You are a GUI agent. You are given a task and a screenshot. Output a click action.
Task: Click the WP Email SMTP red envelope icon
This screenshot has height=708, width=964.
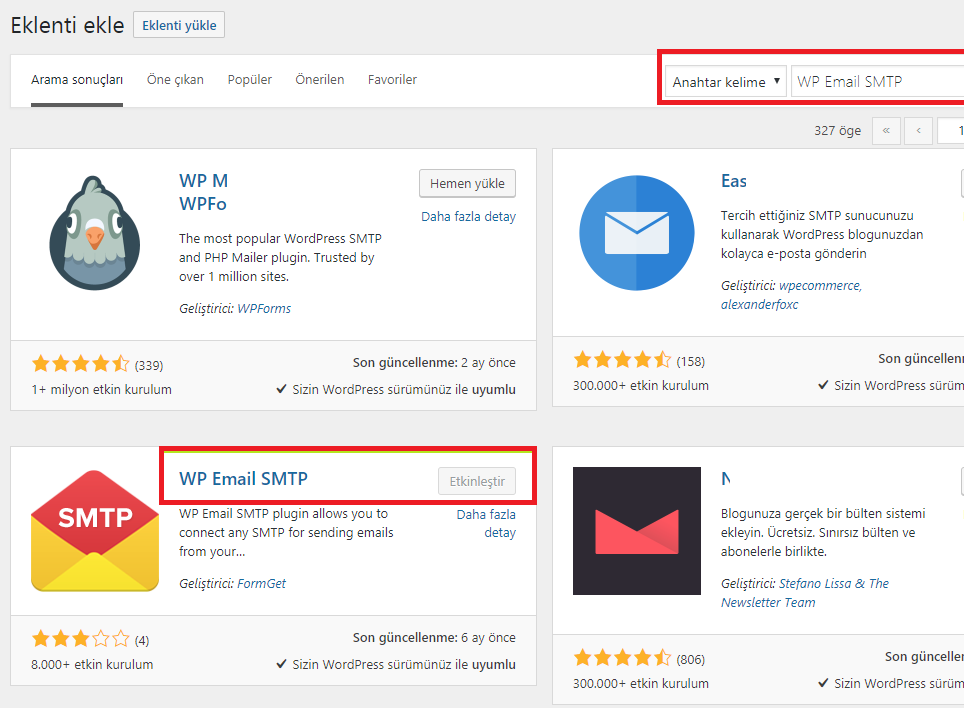(x=95, y=531)
